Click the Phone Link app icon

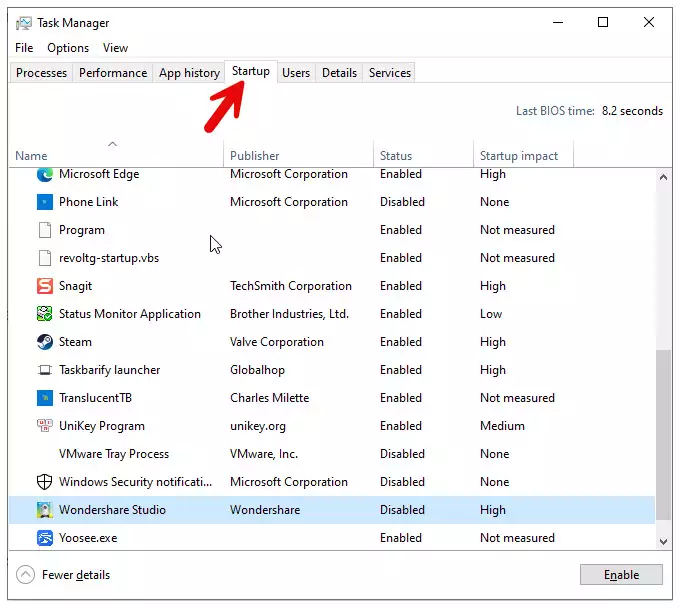[x=44, y=202]
